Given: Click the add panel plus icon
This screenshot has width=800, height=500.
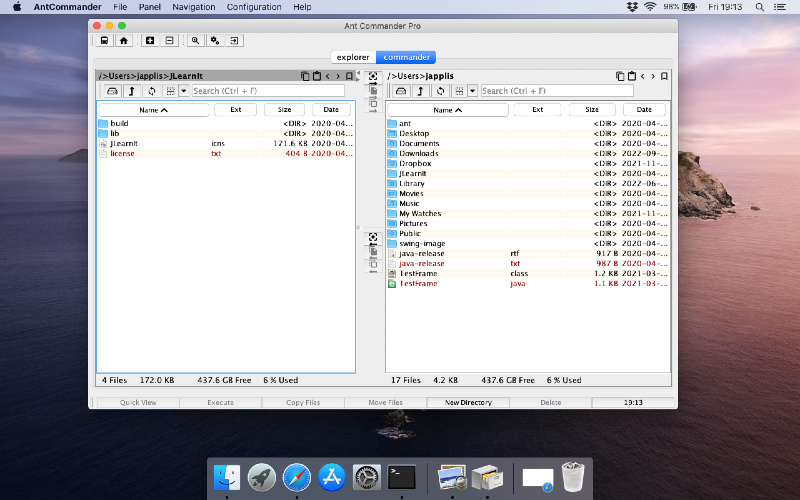Looking at the screenshot, I should (150, 40).
